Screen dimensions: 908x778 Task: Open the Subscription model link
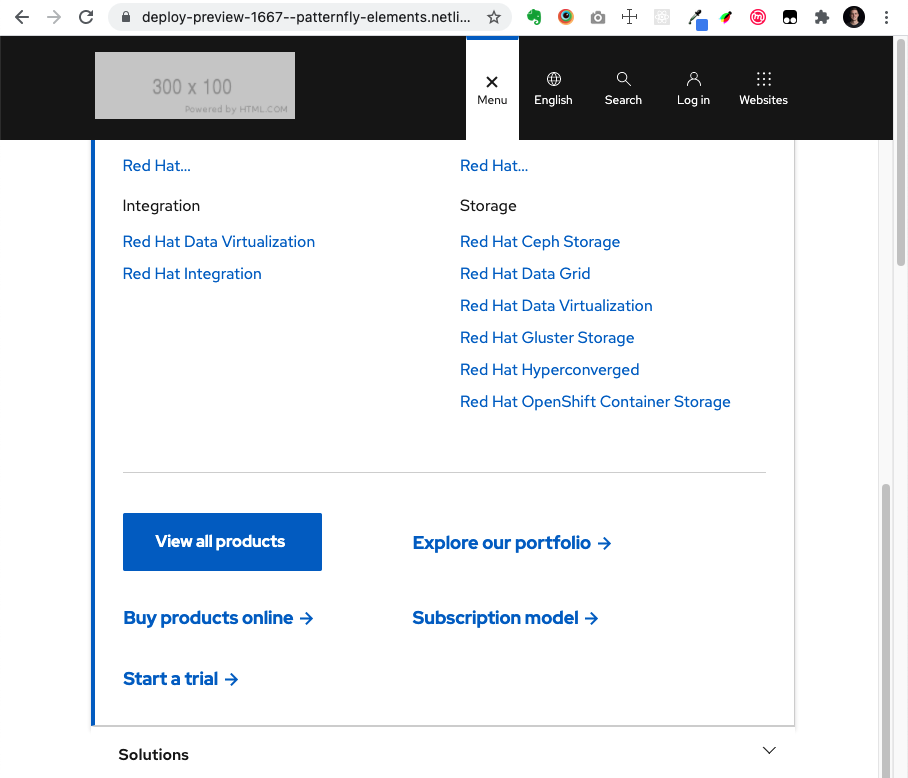tap(505, 618)
